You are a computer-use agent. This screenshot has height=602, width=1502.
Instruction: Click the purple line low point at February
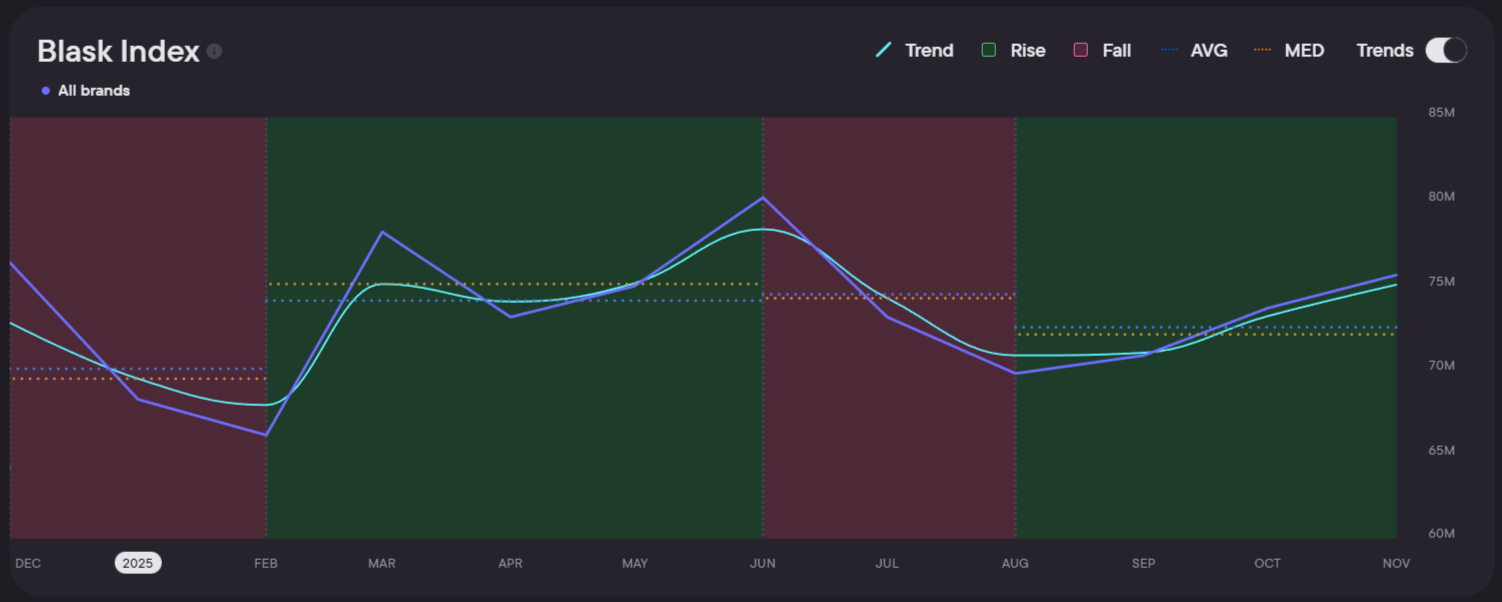click(266, 435)
